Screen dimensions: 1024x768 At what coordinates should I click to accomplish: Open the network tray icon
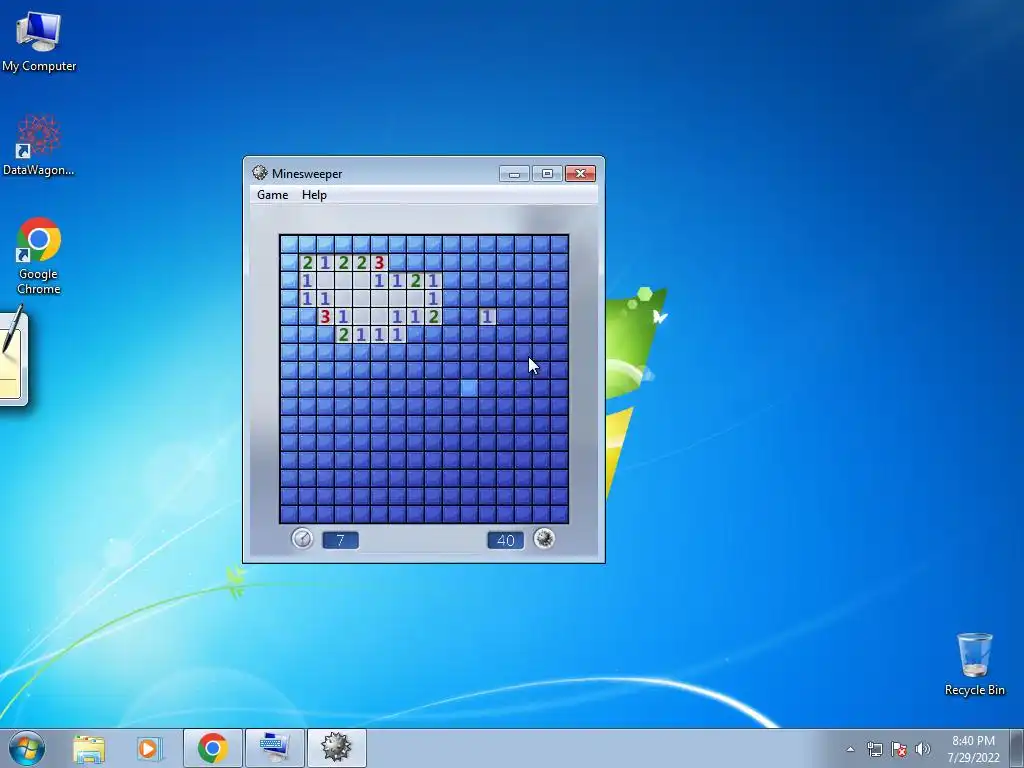(874, 749)
